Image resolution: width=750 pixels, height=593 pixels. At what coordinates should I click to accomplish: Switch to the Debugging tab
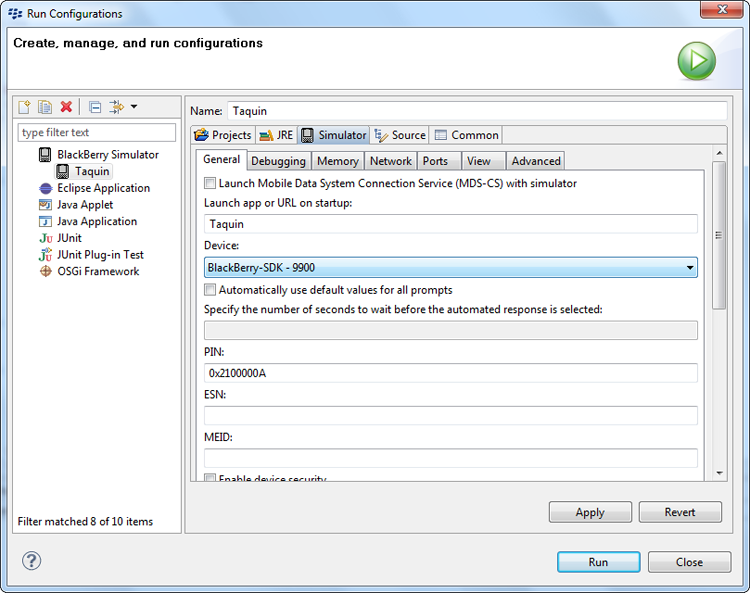pyautogui.click(x=278, y=161)
